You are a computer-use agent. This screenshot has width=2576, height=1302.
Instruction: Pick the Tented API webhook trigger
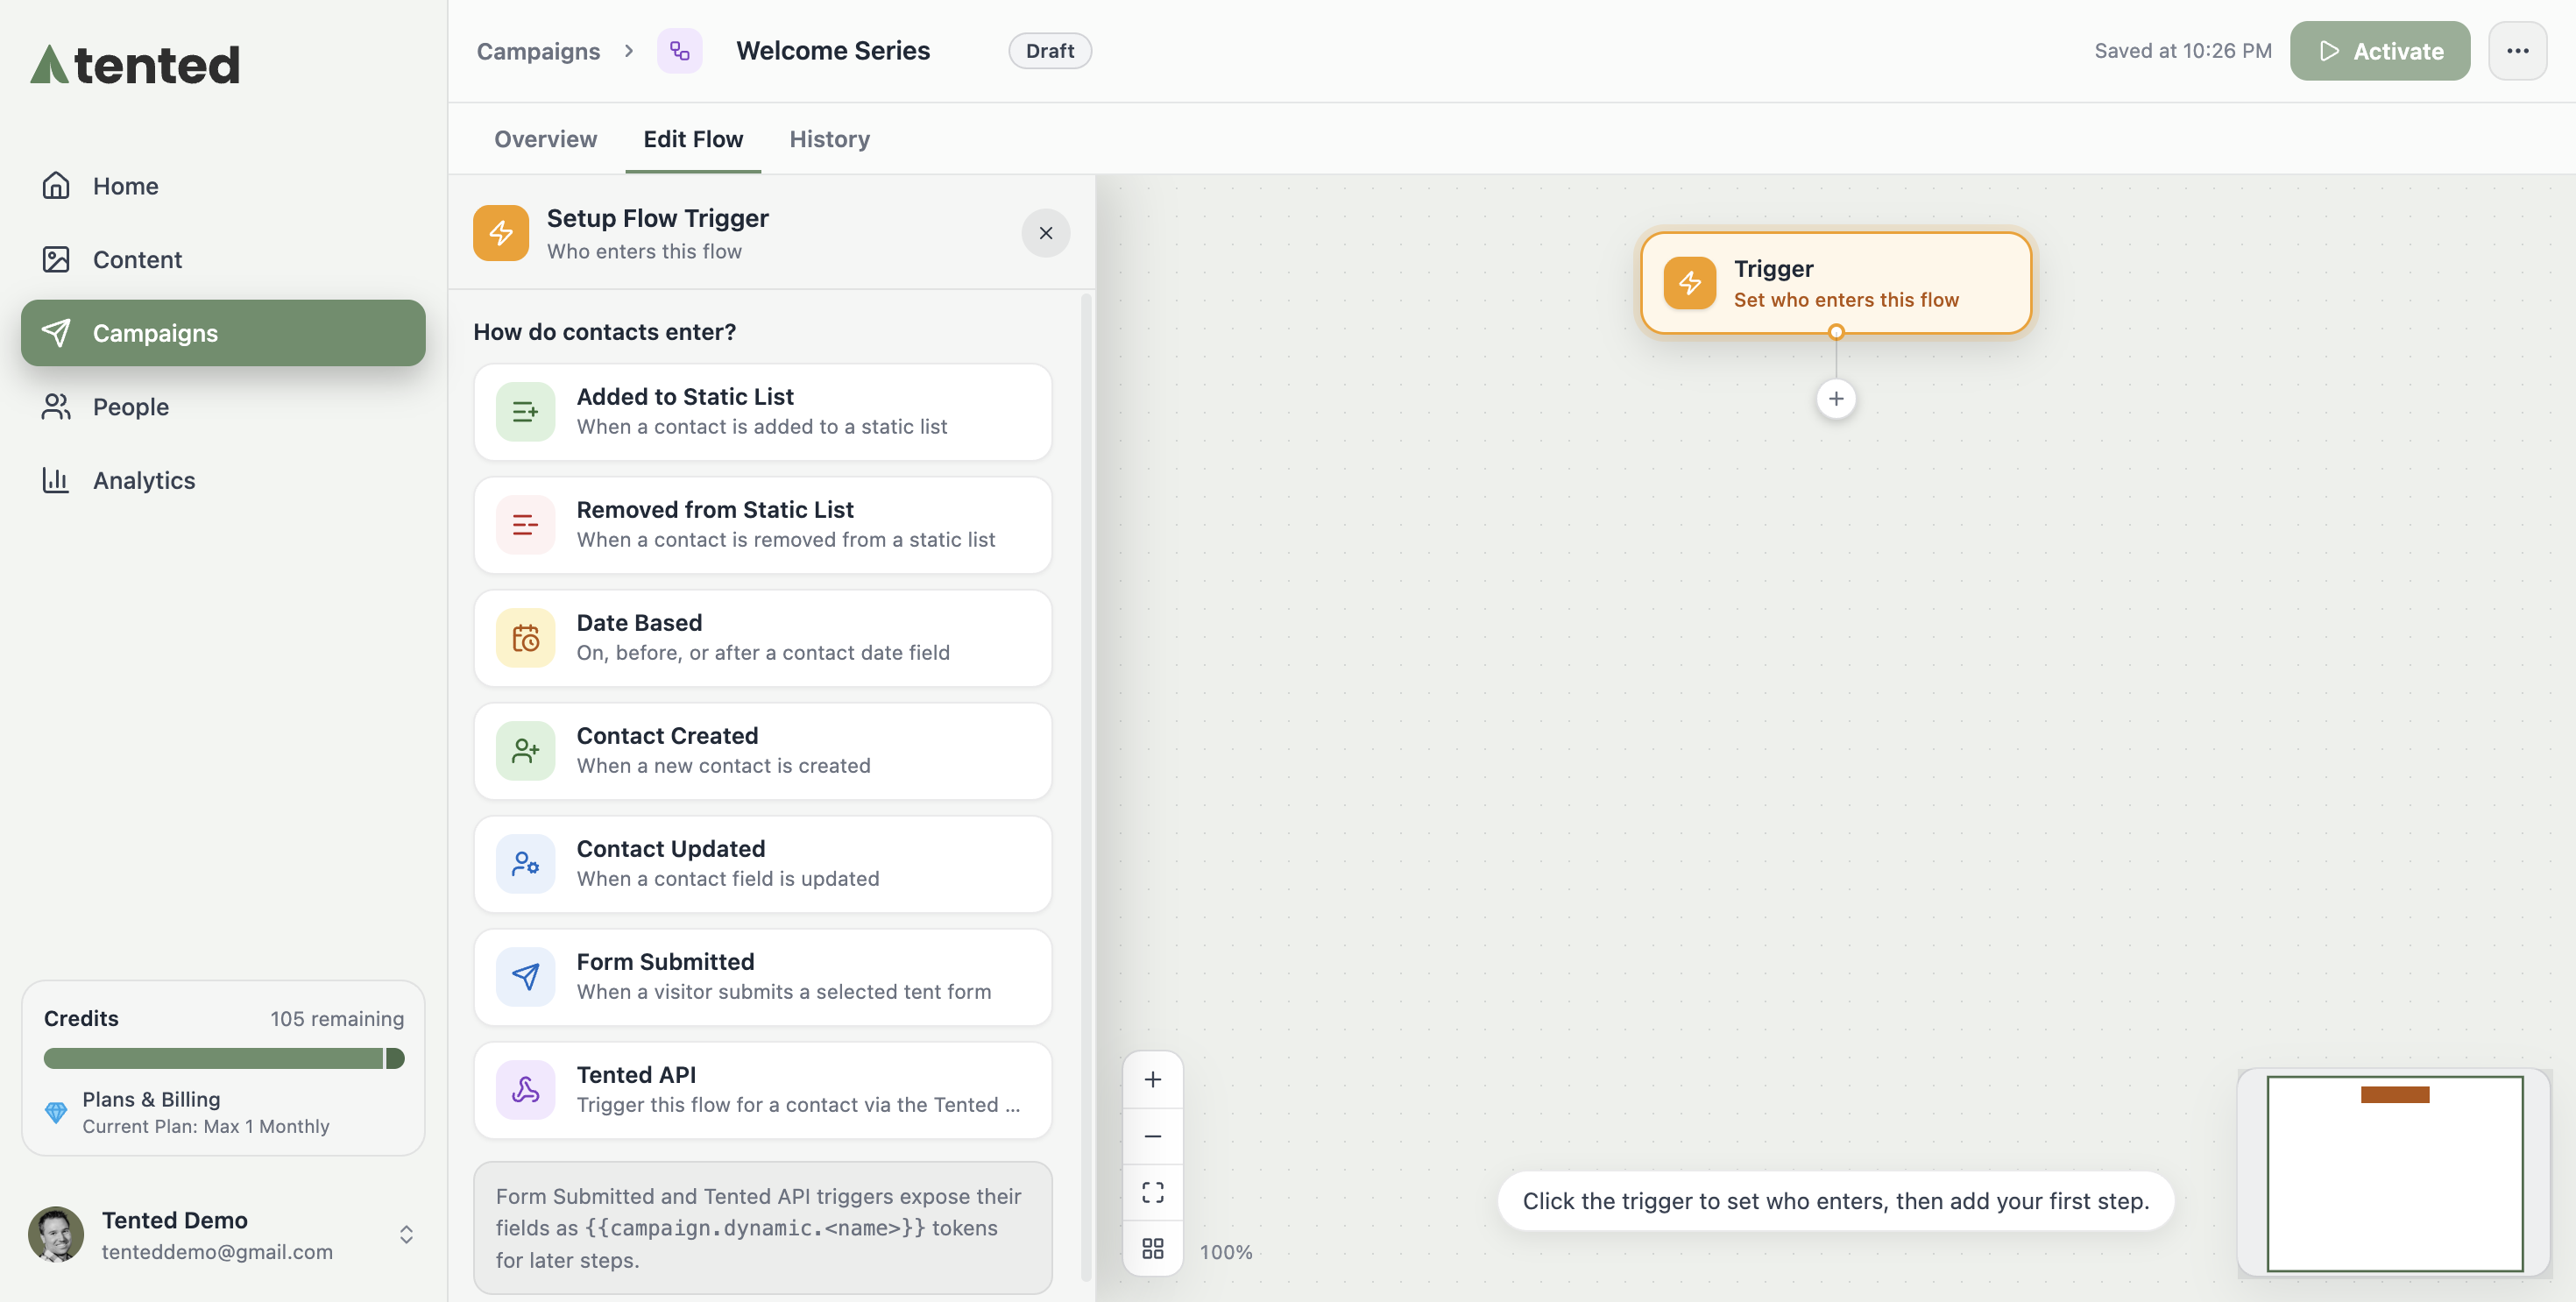[763, 1090]
